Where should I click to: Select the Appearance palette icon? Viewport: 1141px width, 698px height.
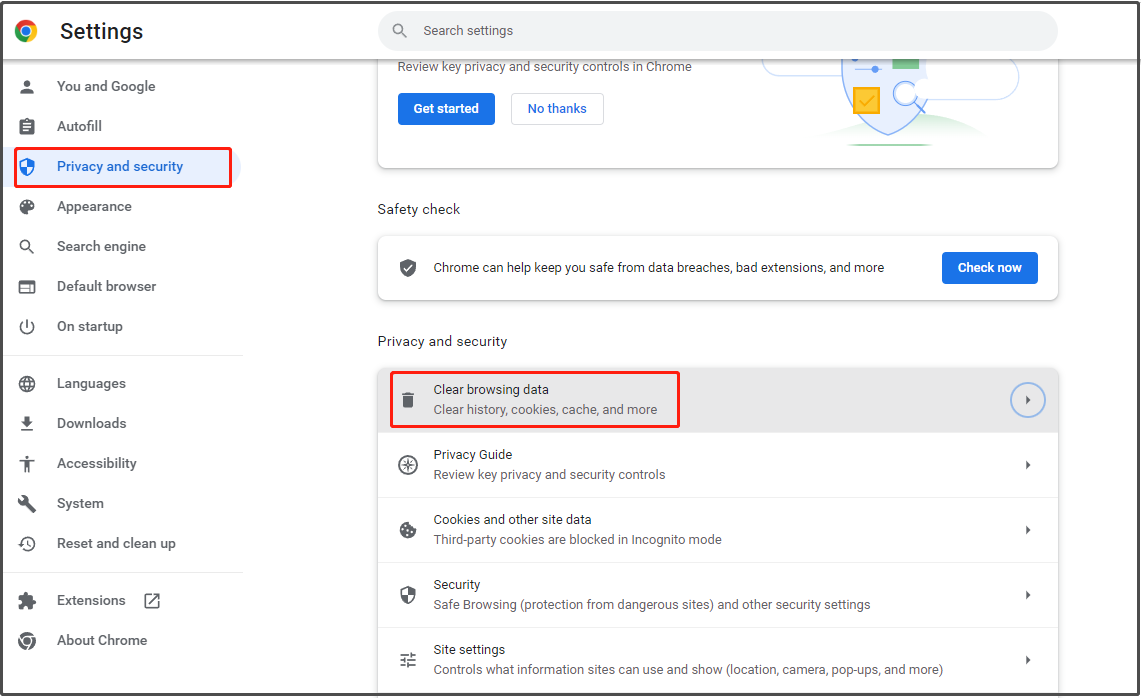(x=26, y=206)
